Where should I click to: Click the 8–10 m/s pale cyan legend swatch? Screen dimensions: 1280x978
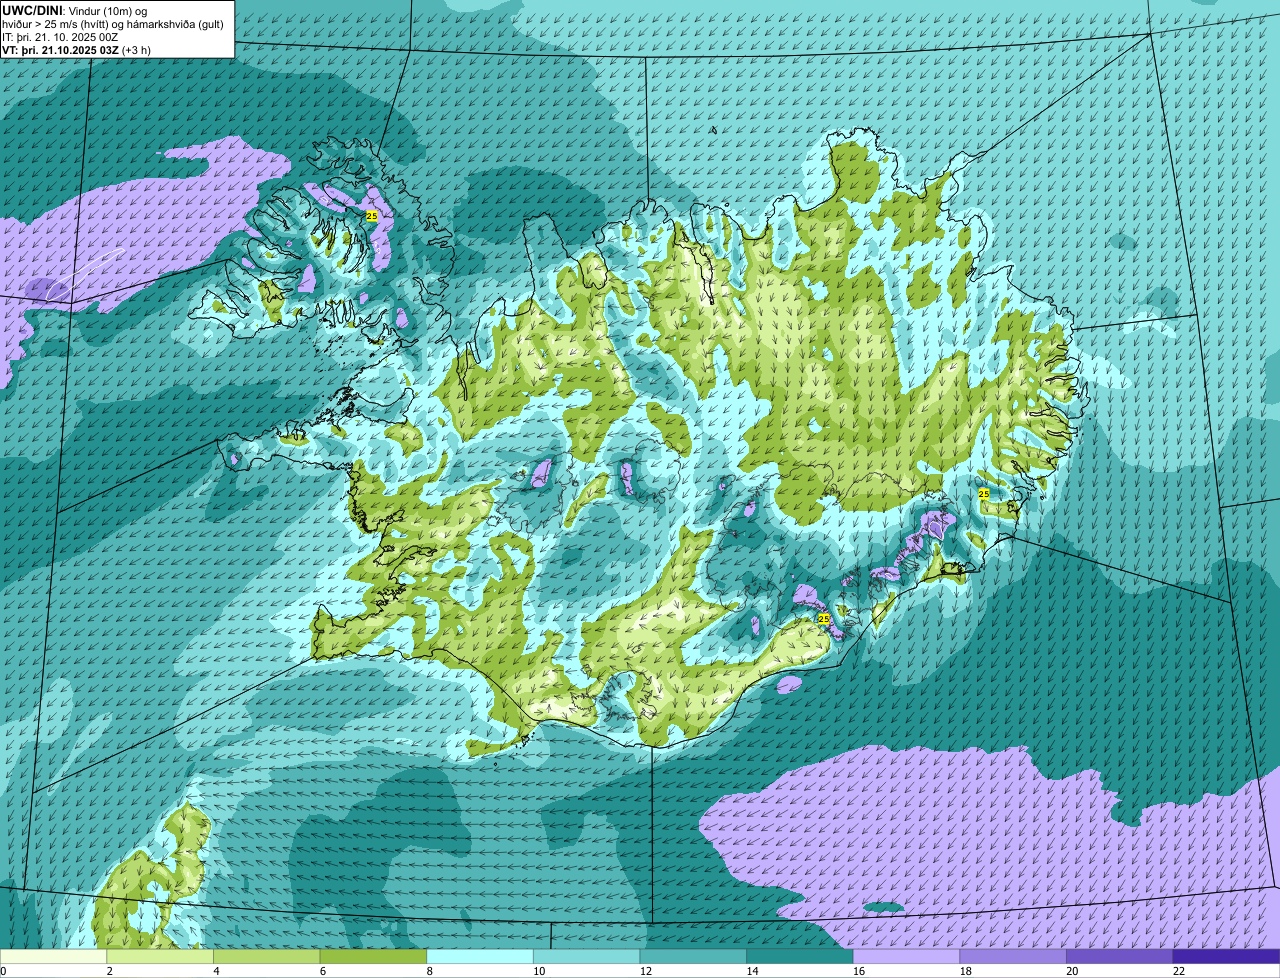[x=480, y=956]
